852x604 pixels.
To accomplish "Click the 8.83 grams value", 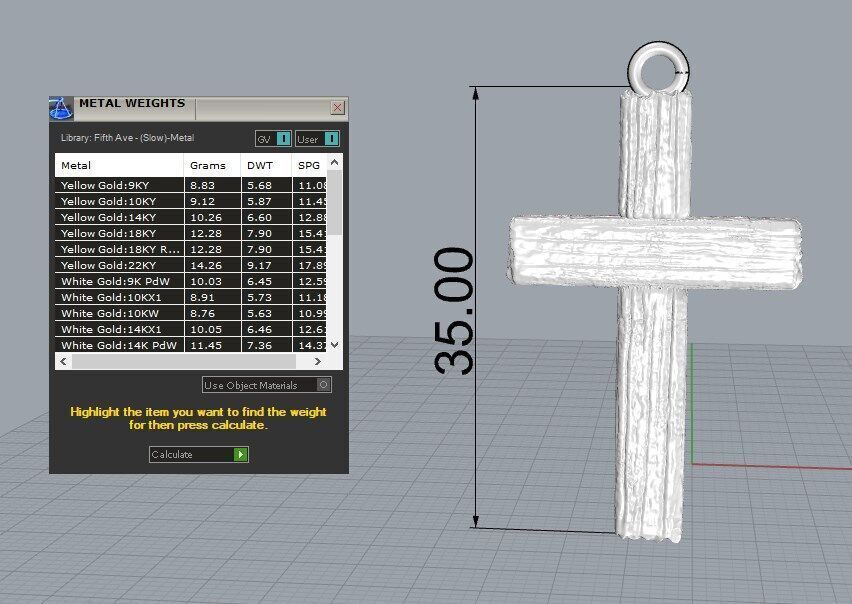I will click(x=202, y=185).
